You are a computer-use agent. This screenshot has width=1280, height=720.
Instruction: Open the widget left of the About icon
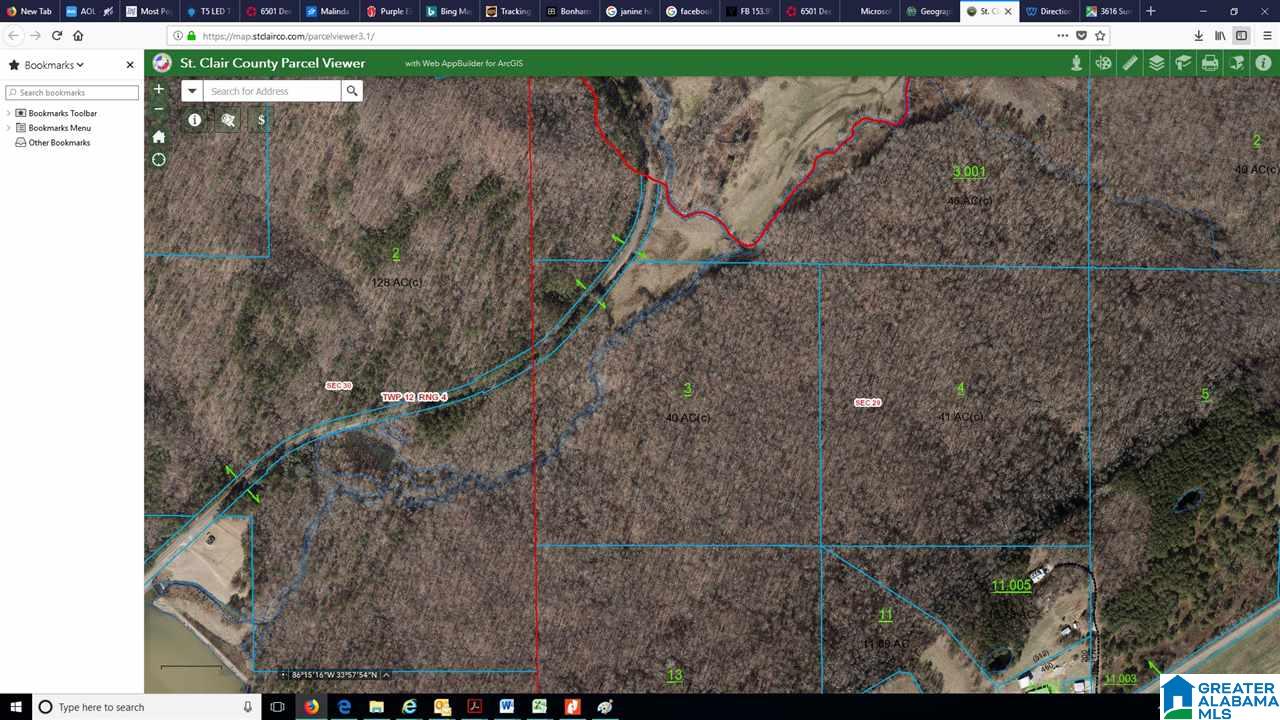(1237, 63)
